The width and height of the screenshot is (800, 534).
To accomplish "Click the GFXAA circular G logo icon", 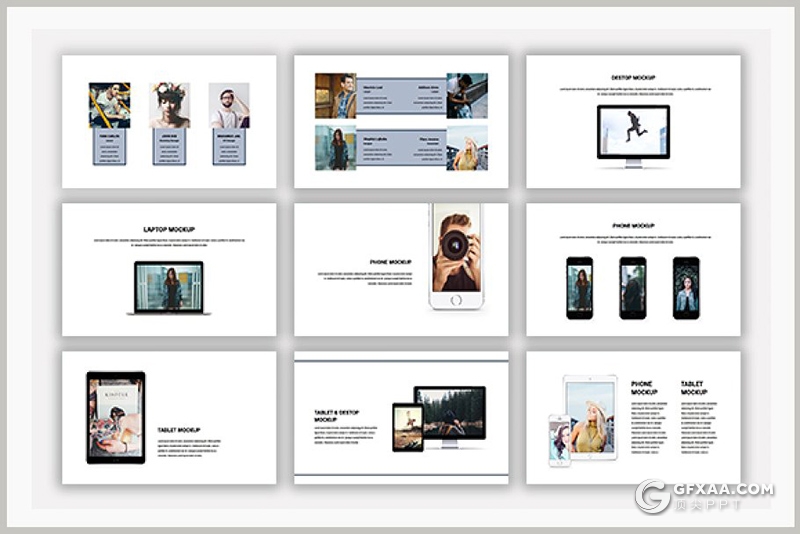I will (653, 497).
